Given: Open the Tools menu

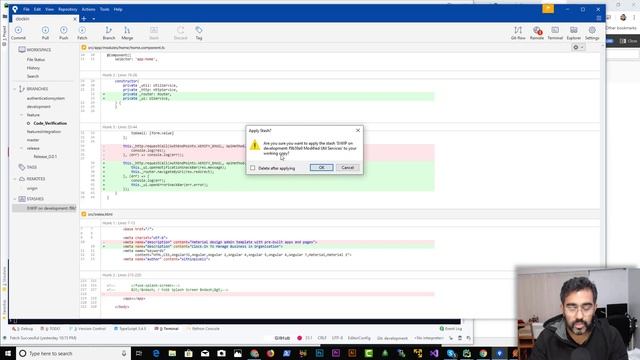Looking at the screenshot, I should 104,9.
